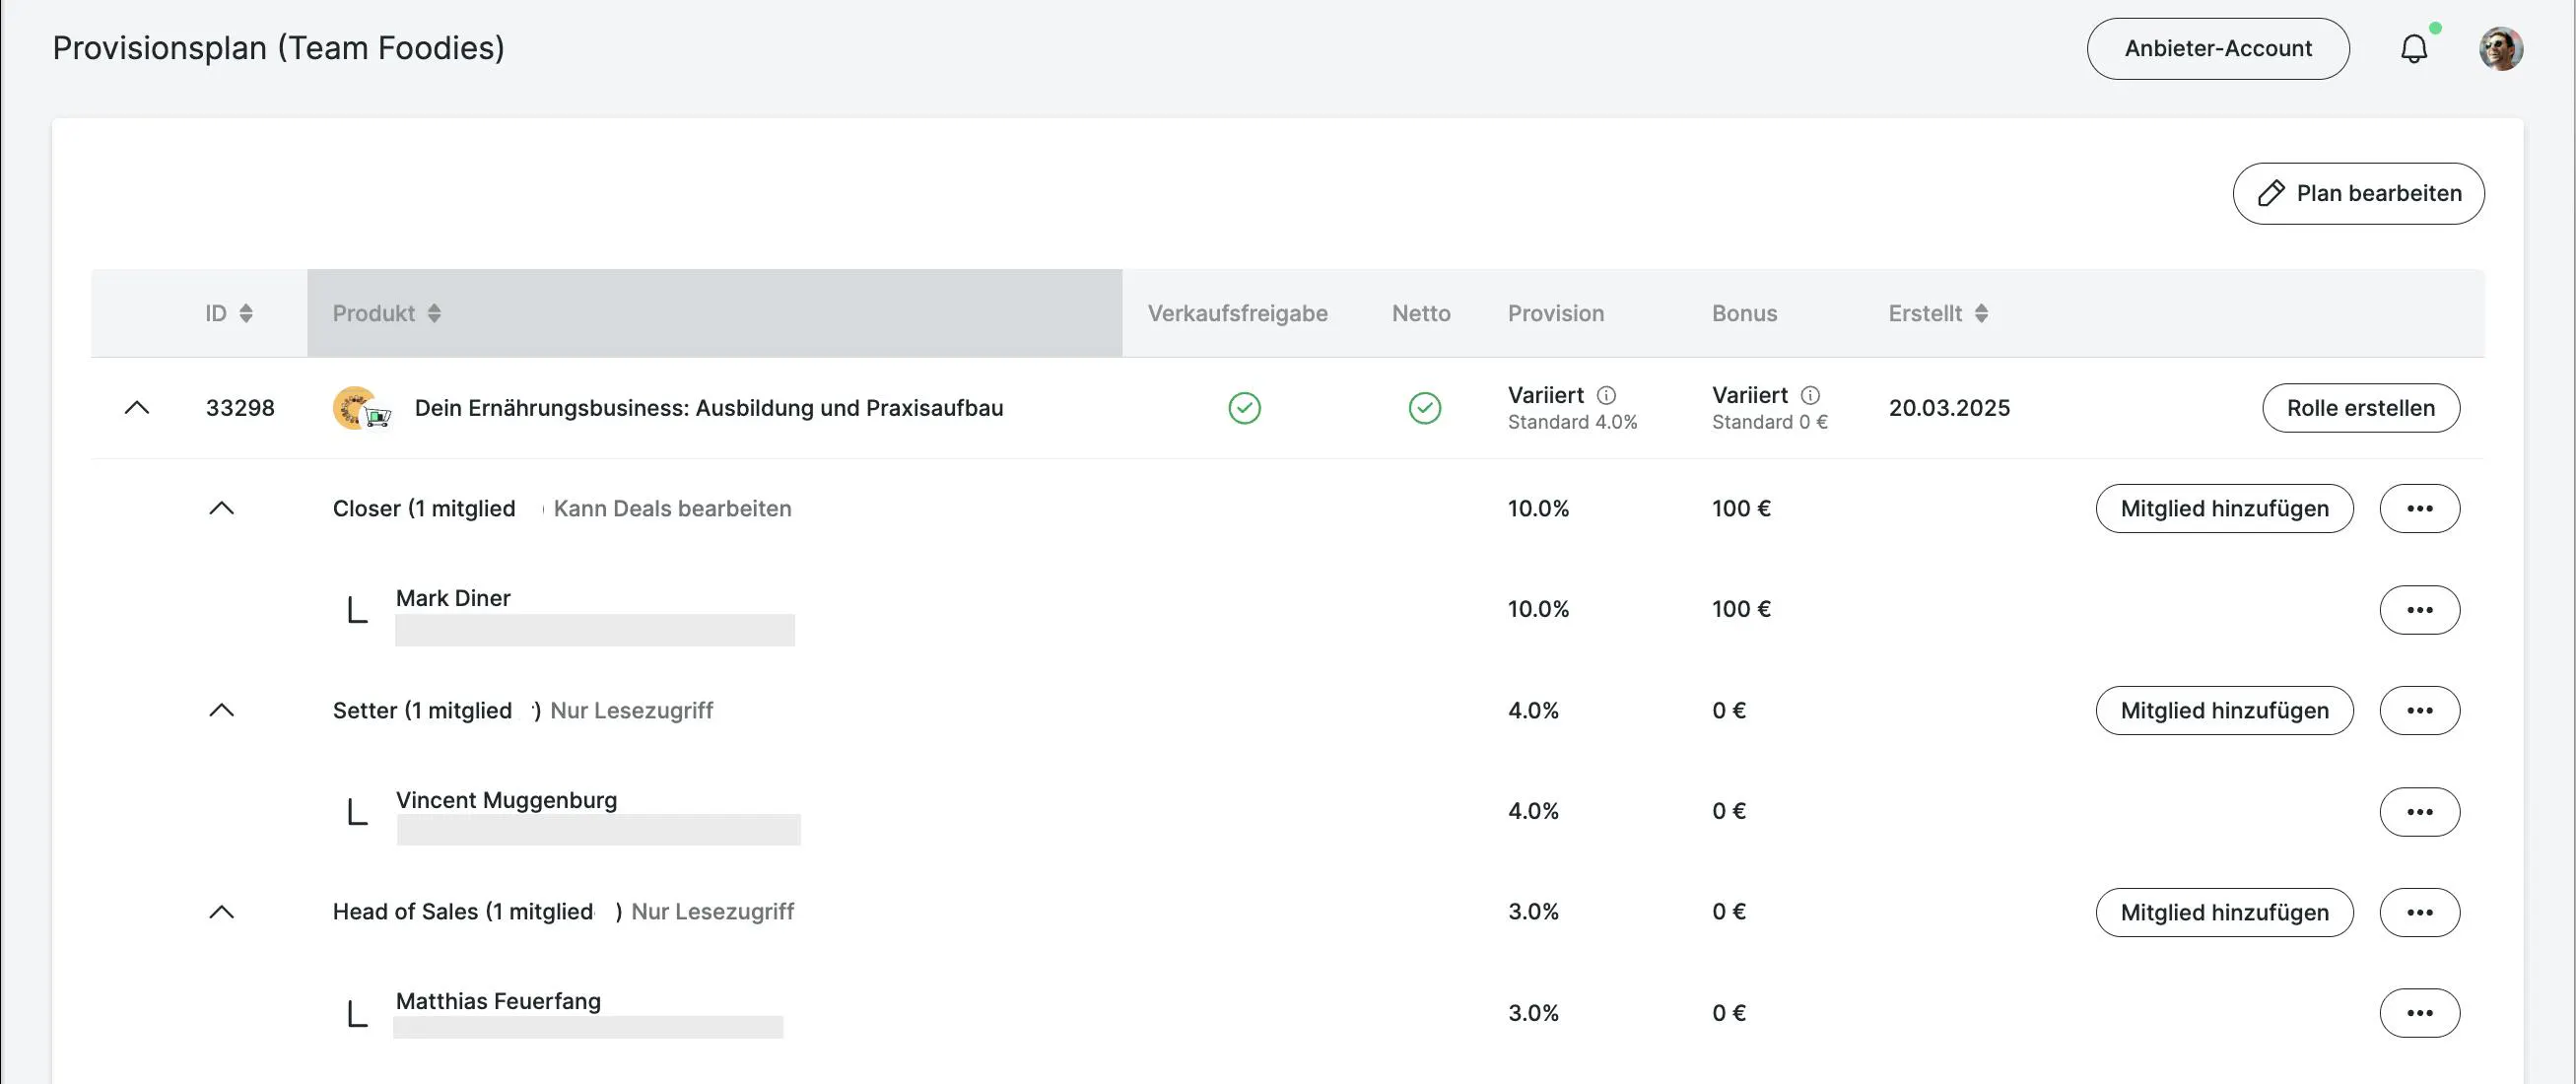
Task: Click info icon next to Provision Variiert
Action: pyautogui.click(x=1606, y=395)
